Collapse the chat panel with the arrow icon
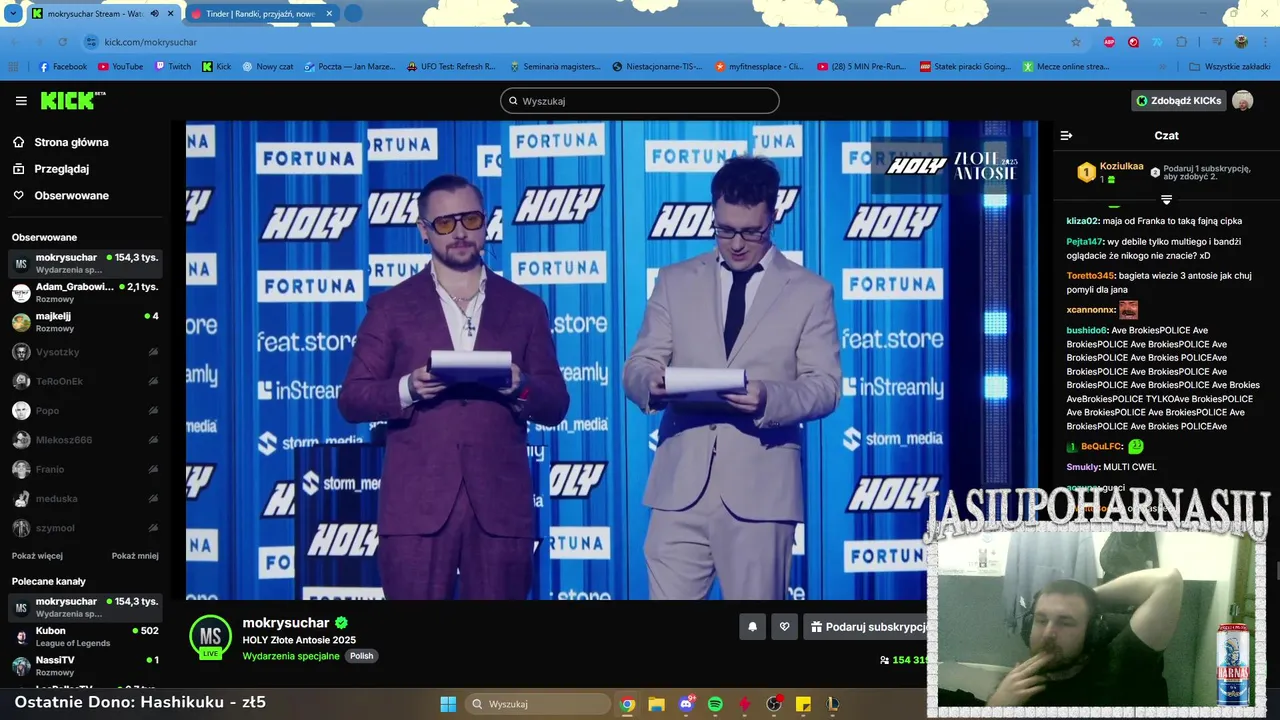The width and height of the screenshot is (1280, 720). point(1066,135)
